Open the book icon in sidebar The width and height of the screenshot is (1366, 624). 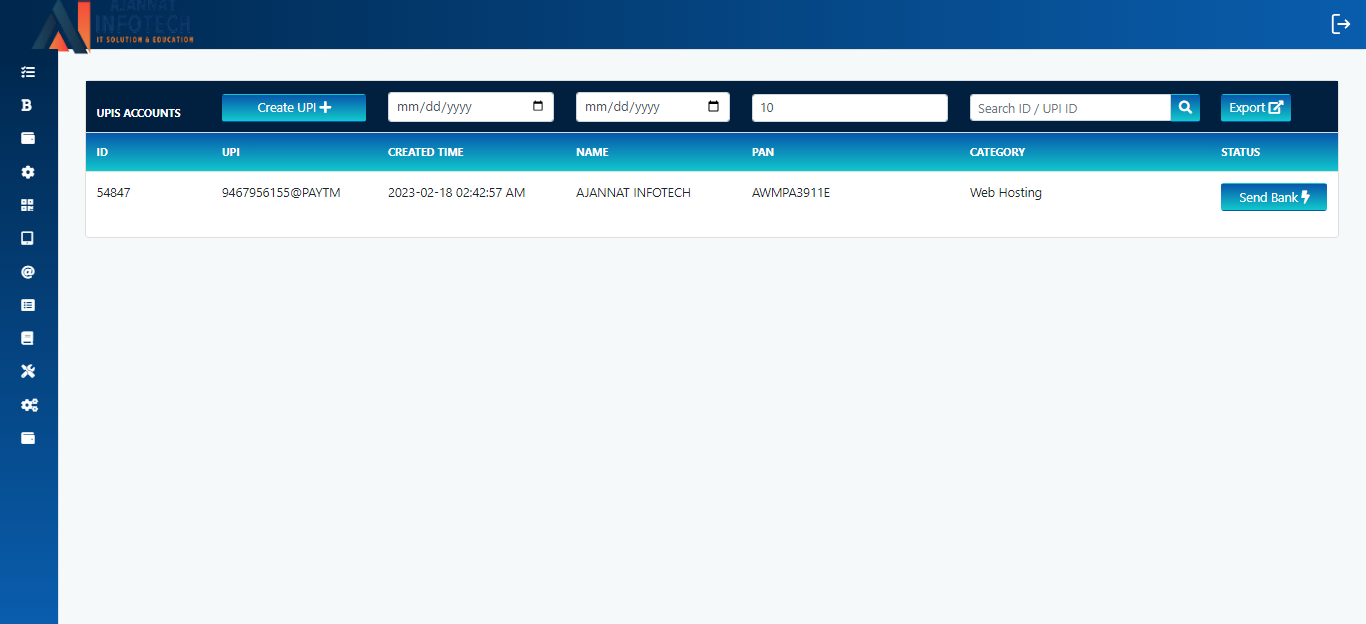[x=28, y=338]
